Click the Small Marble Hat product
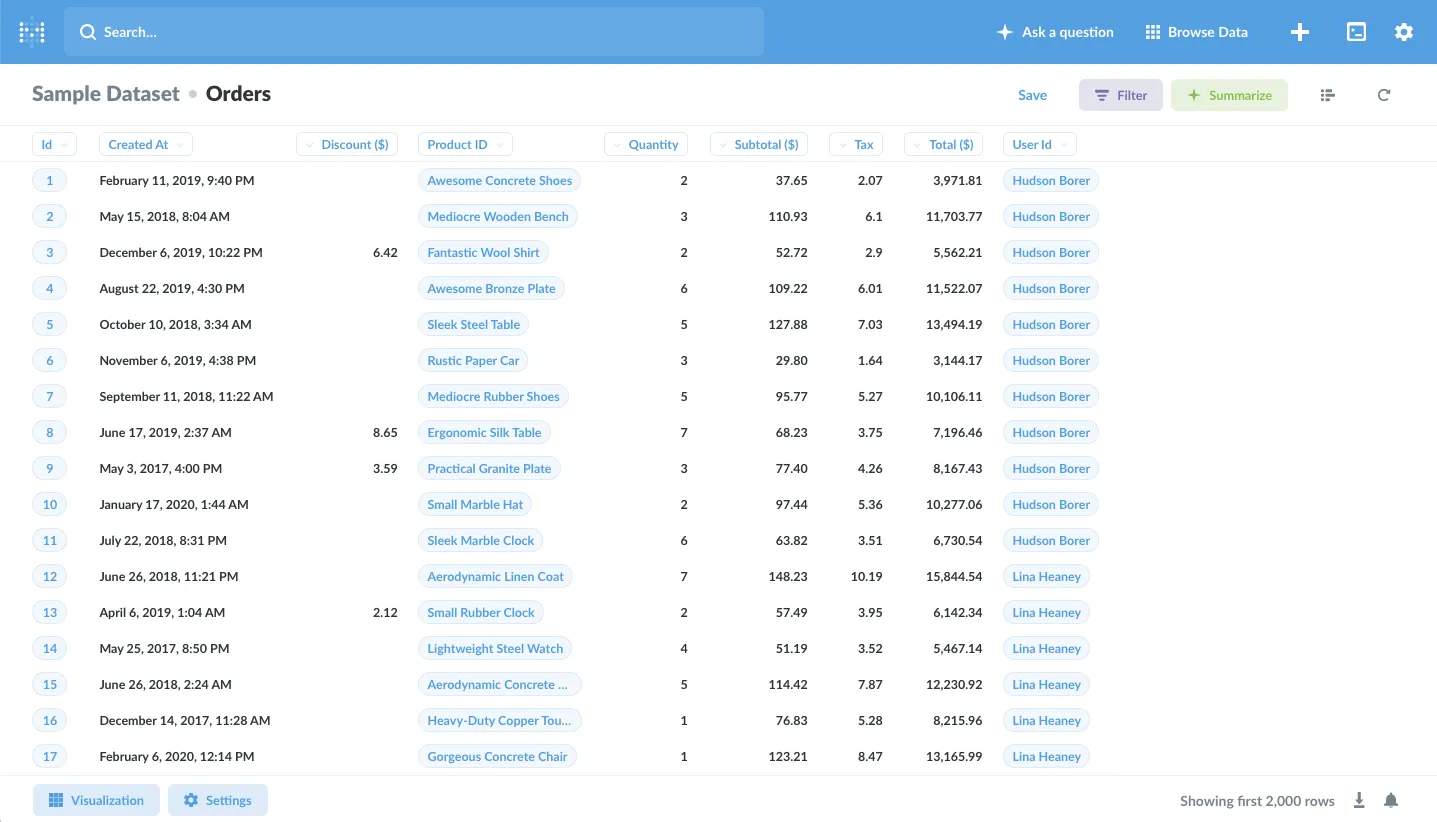The width and height of the screenshot is (1437, 822). coord(475,504)
